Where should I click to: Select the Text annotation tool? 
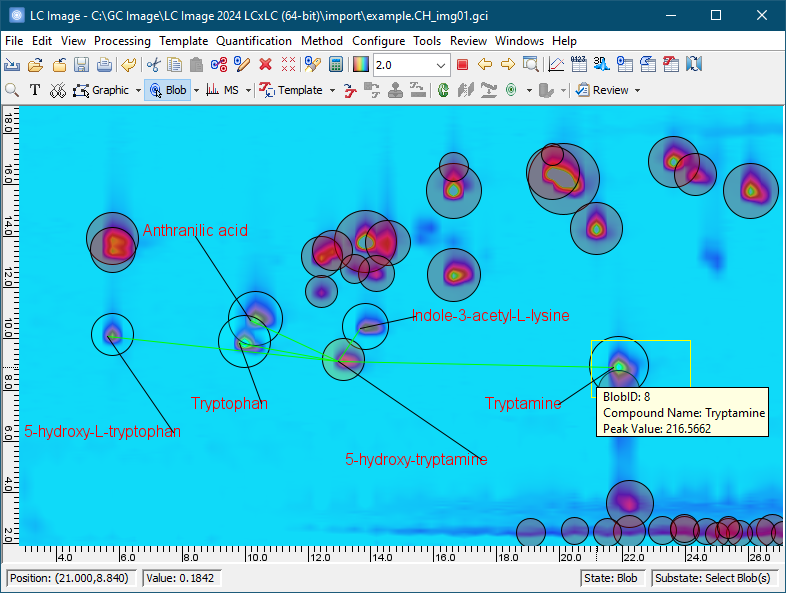pyautogui.click(x=35, y=90)
